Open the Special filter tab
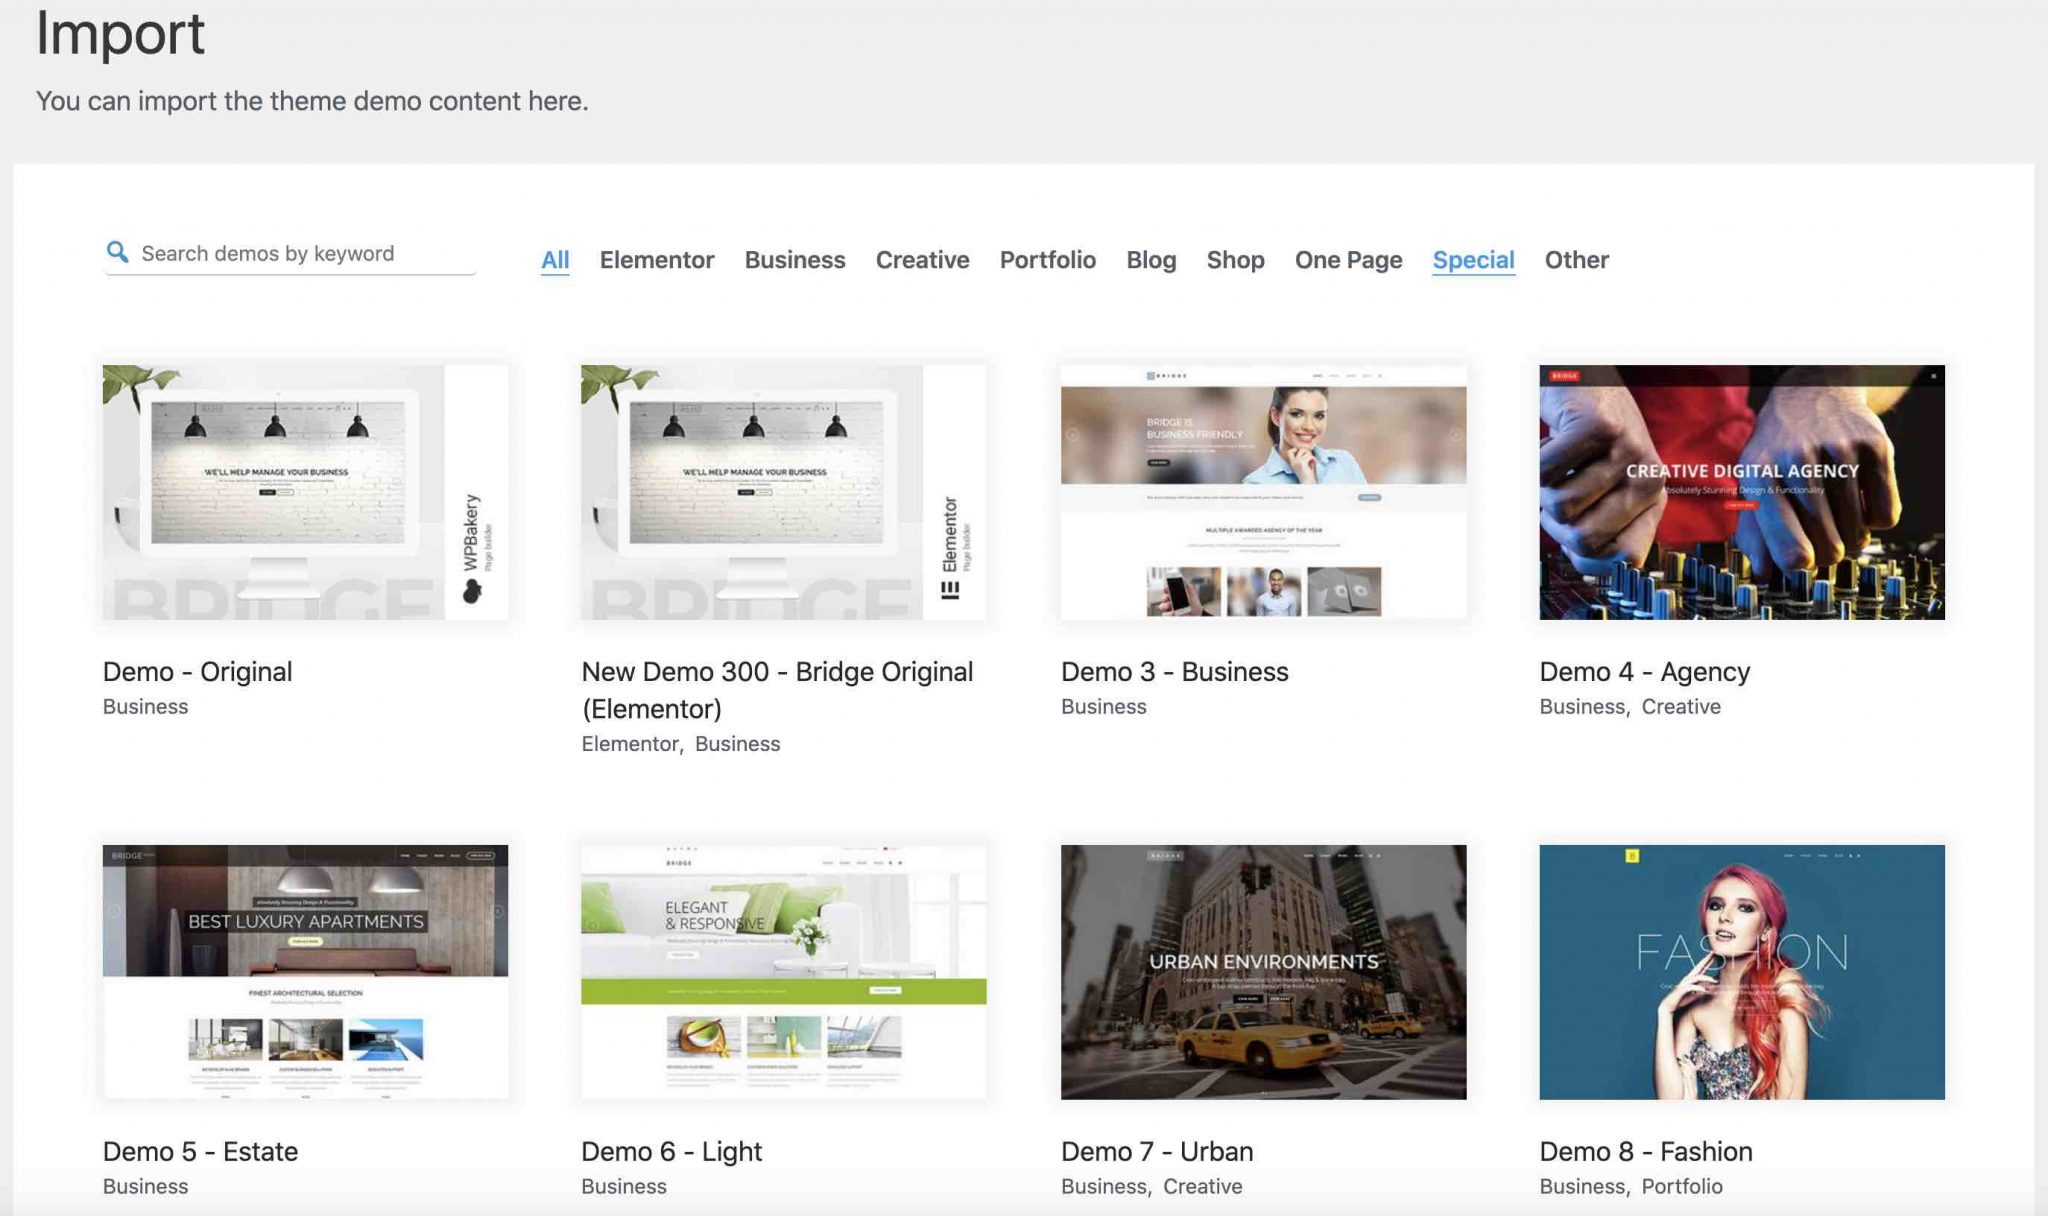 click(x=1473, y=260)
